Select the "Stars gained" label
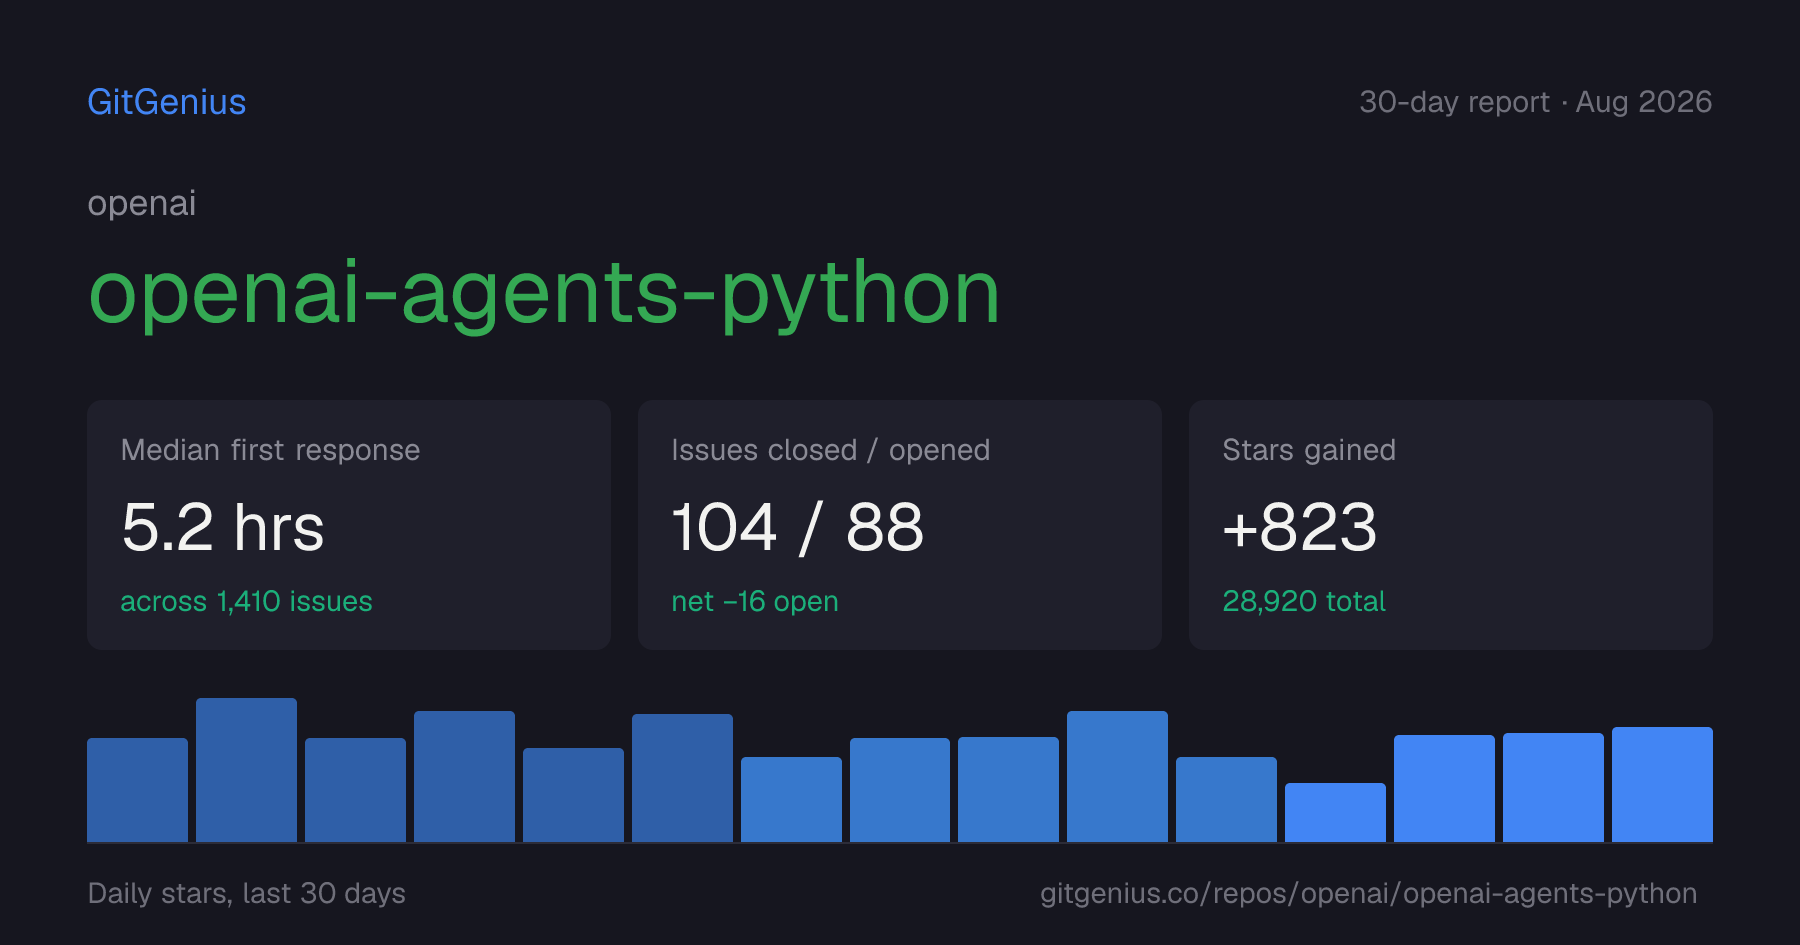Viewport: 1800px width, 945px height. (1309, 450)
